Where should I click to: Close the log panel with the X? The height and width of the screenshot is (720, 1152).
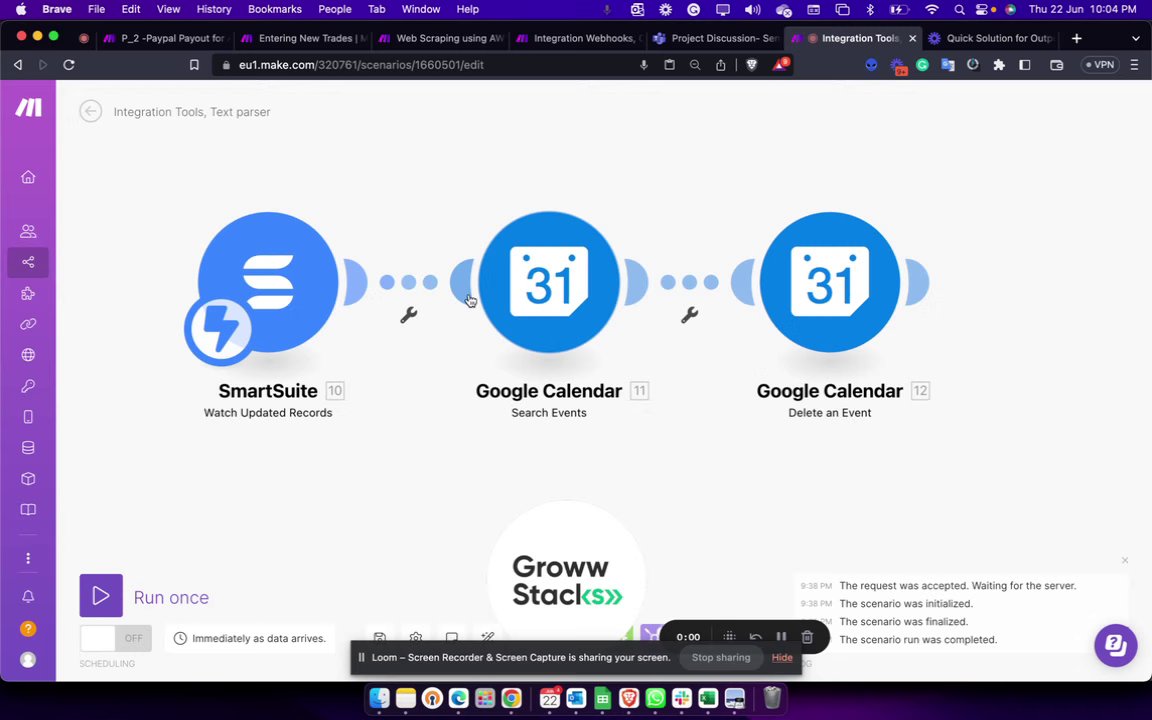[1125, 561]
